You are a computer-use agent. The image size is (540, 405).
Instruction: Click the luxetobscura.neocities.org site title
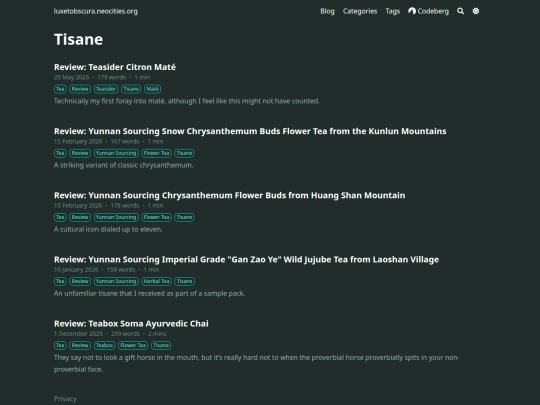(96, 11)
